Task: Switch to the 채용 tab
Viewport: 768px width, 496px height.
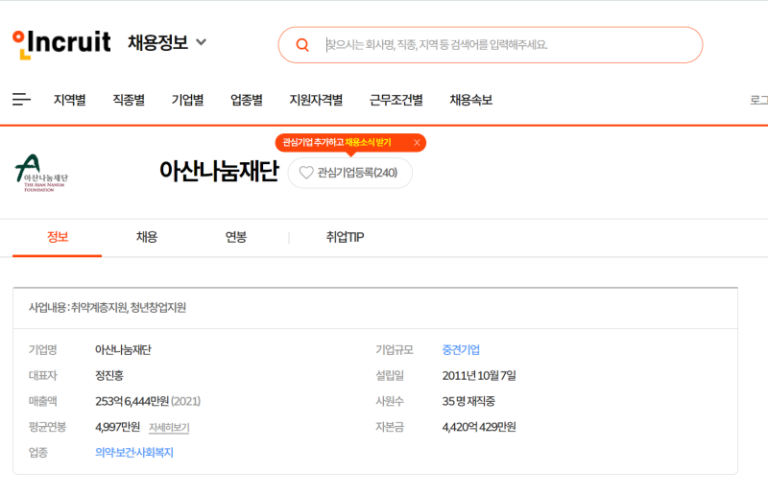Action: (x=147, y=237)
